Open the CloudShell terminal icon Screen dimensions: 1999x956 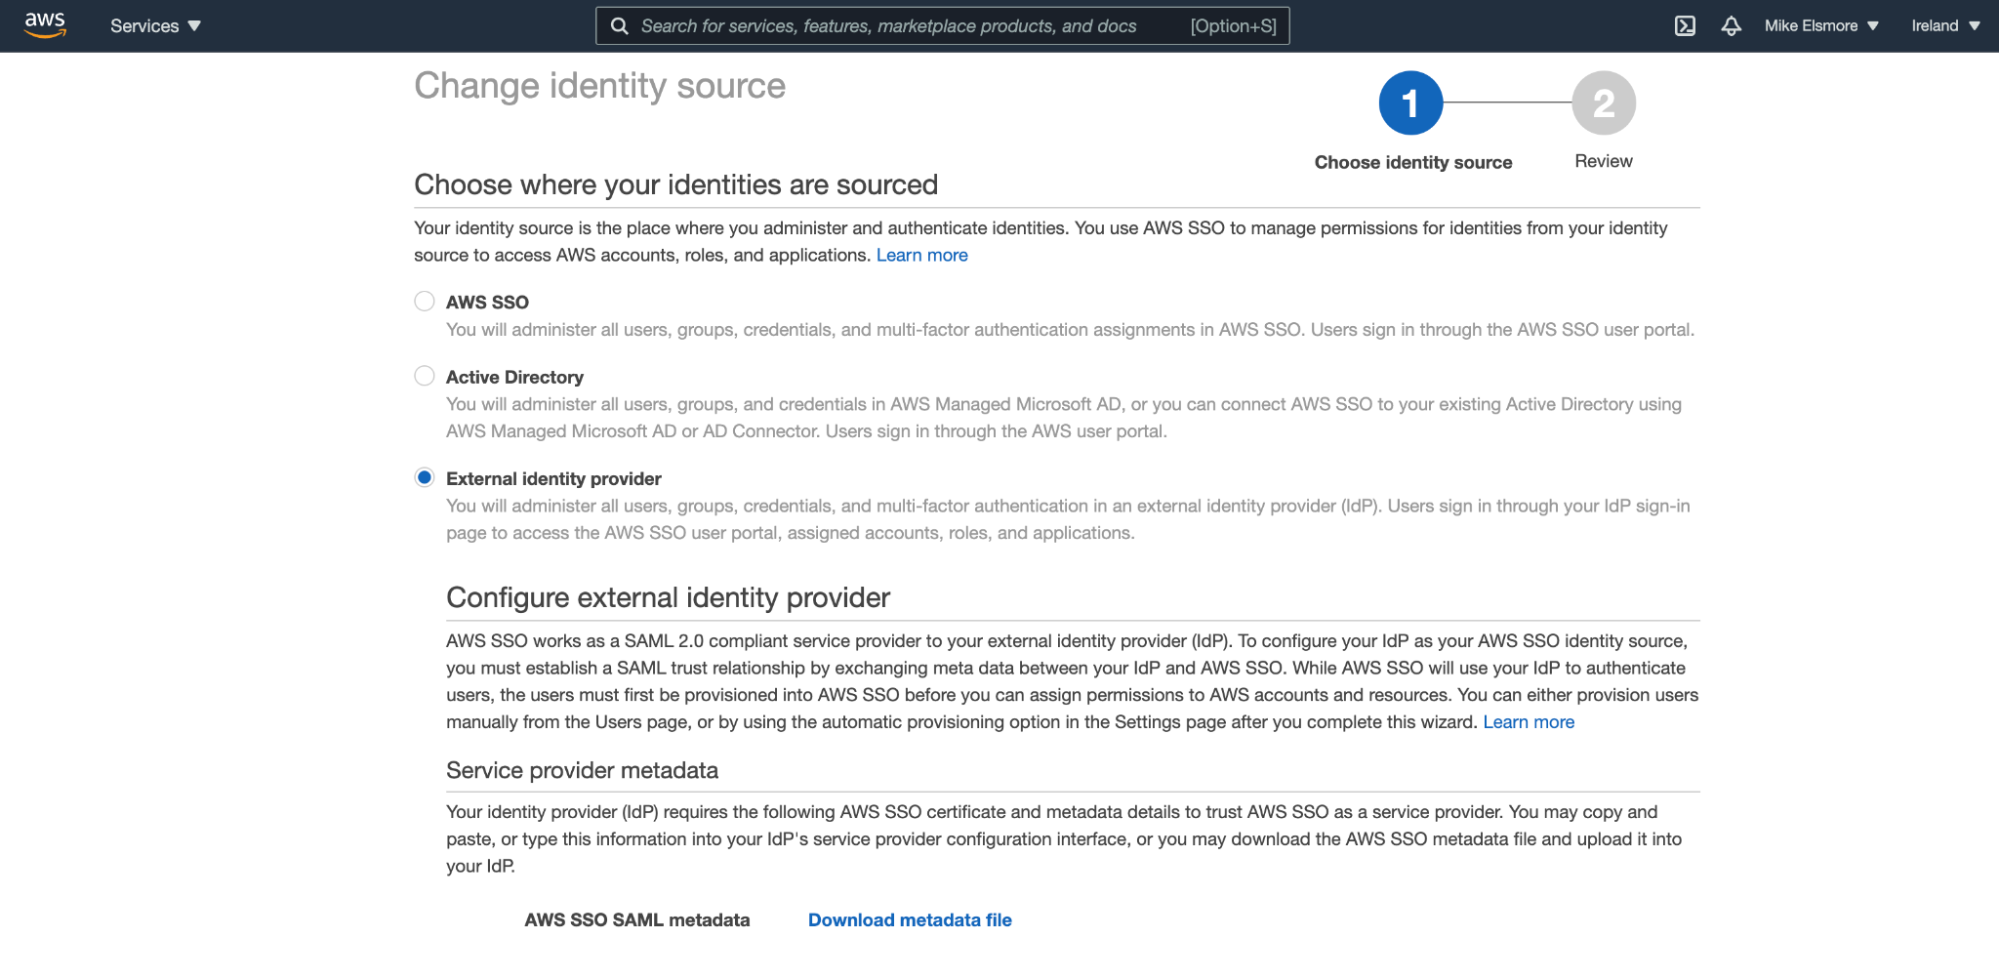(1685, 26)
